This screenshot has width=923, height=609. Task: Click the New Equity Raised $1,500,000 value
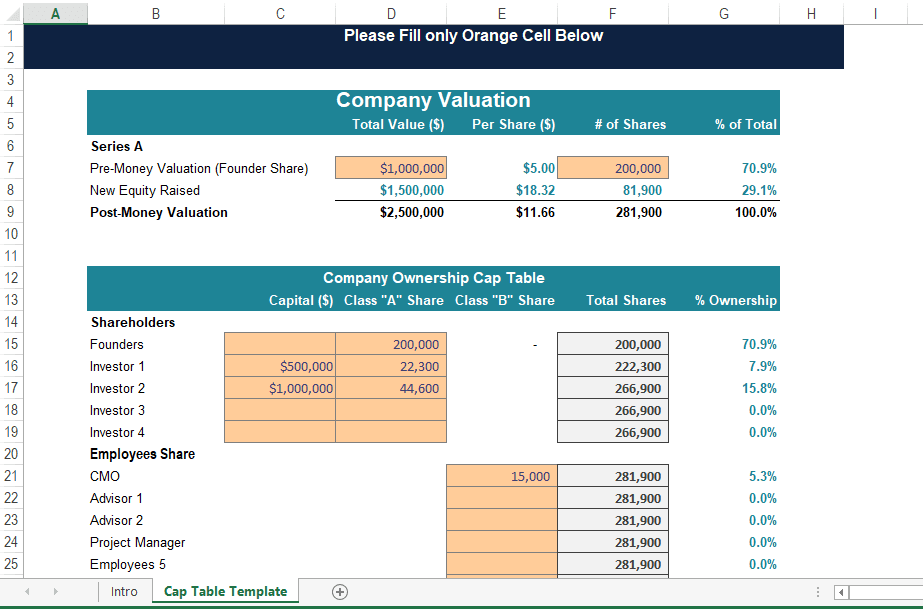[x=390, y=190]
